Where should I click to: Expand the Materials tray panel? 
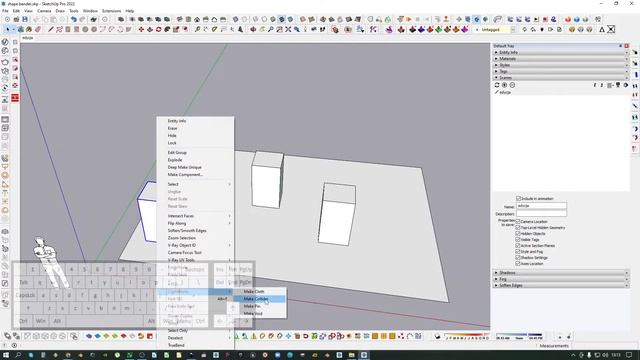[x=561, y=59]
